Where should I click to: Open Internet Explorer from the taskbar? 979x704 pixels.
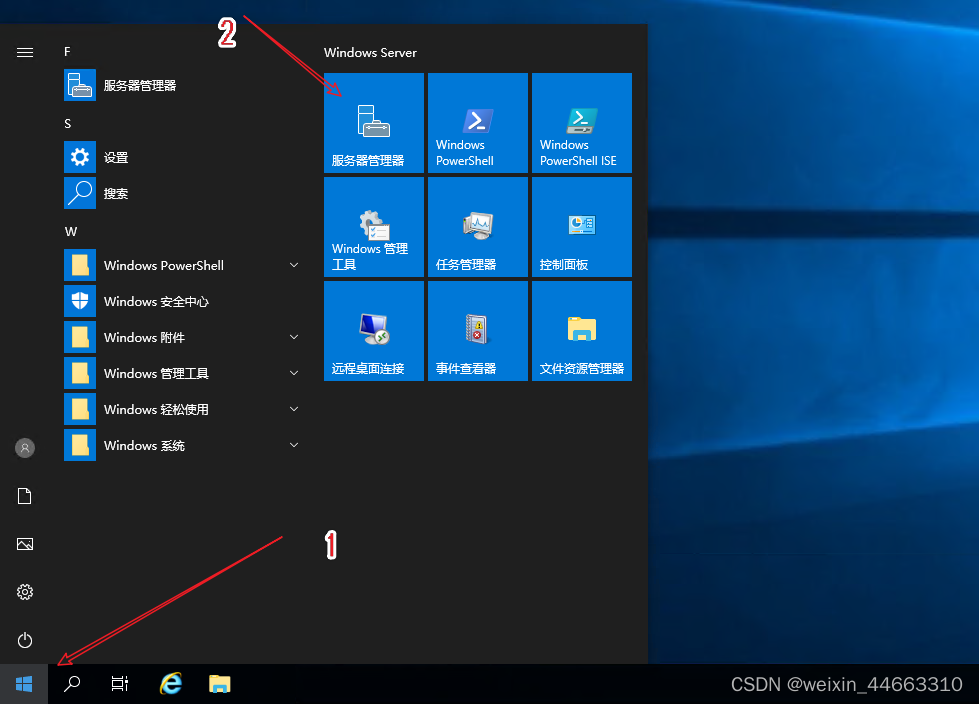(x=172, y=684)
